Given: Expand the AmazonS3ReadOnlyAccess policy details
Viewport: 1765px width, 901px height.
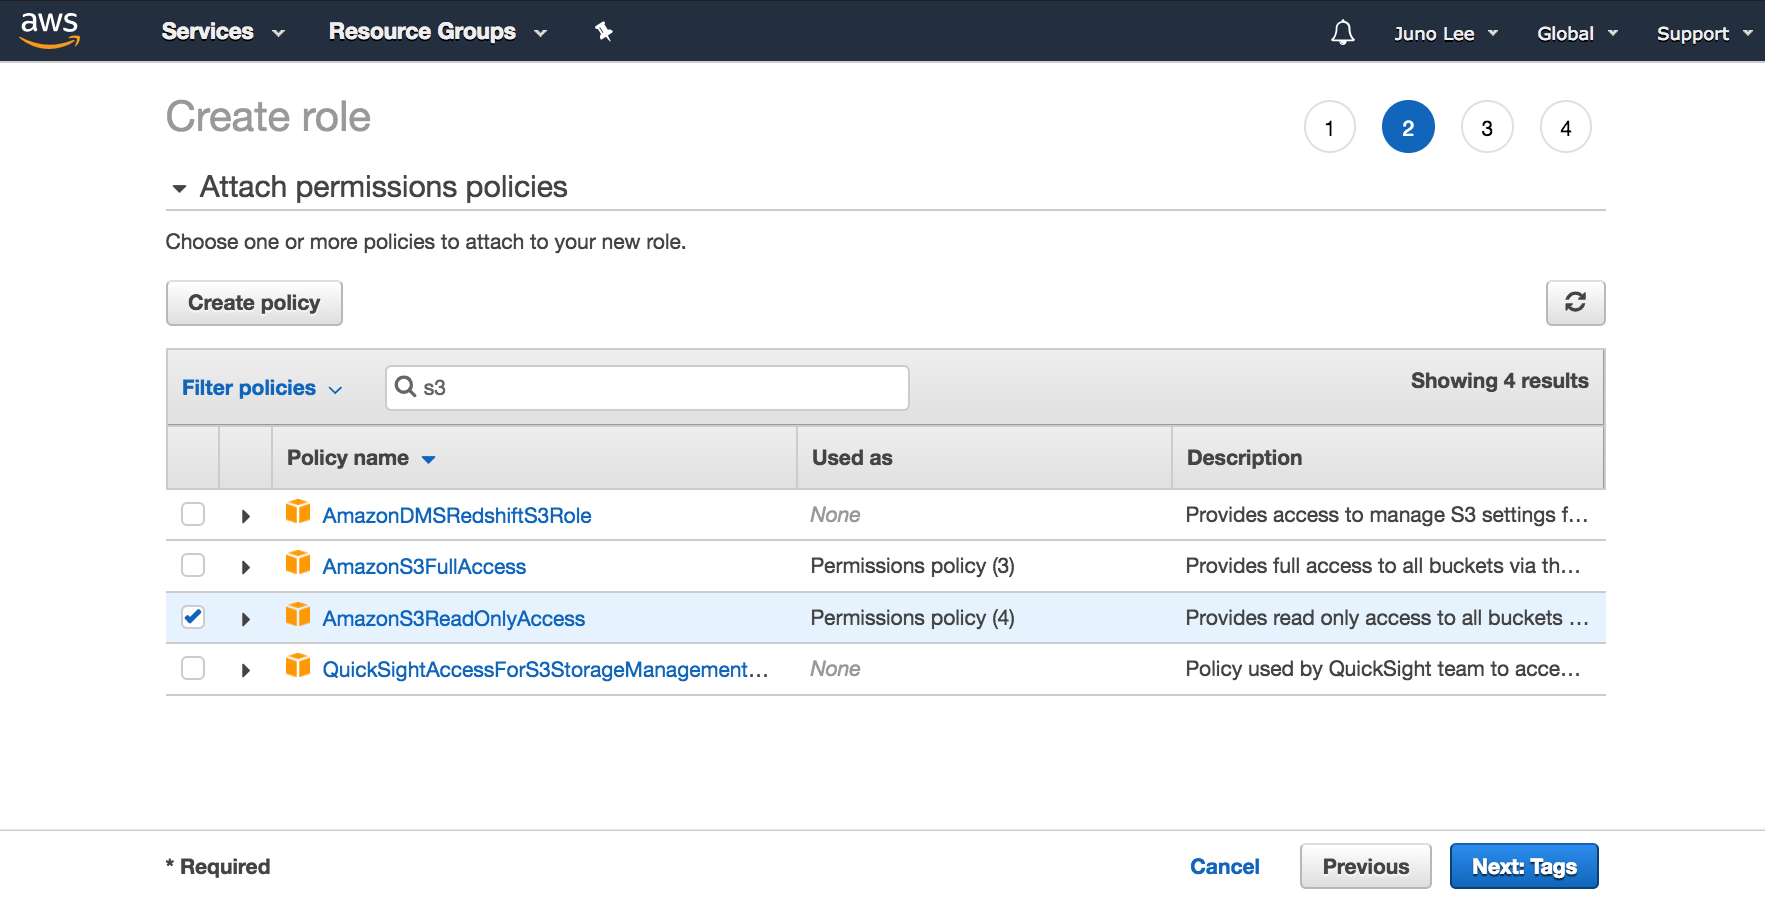Looking at the screenshot, I should (245, 618).
